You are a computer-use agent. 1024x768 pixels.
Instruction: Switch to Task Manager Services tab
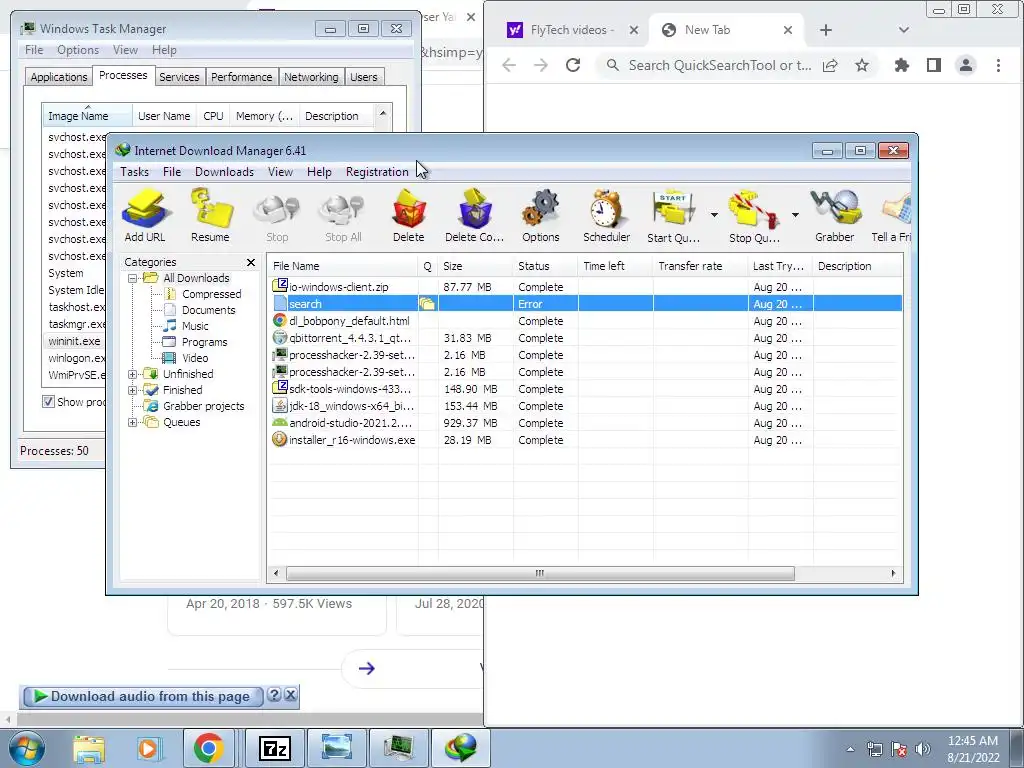click(179, 77)
